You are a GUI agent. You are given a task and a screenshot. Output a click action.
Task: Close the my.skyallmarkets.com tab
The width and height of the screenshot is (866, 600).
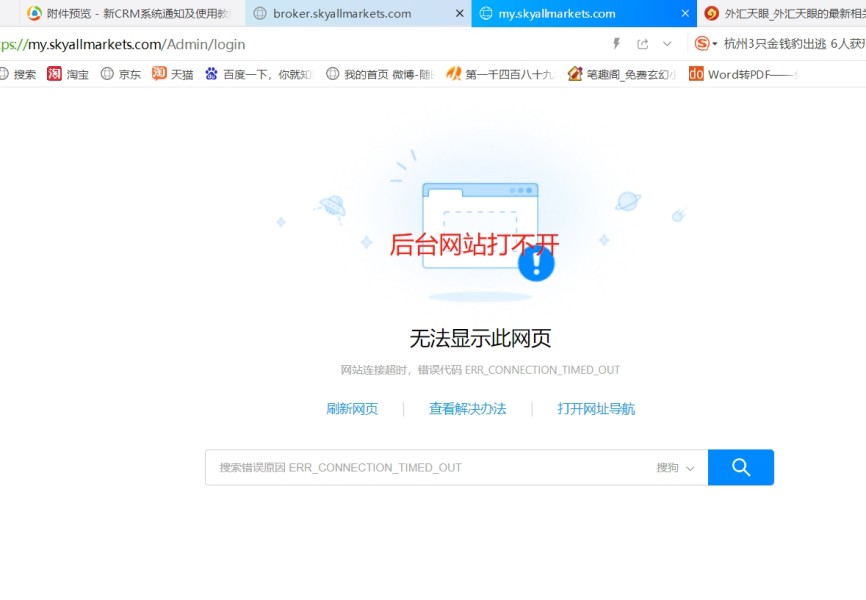tap(685, 13)
